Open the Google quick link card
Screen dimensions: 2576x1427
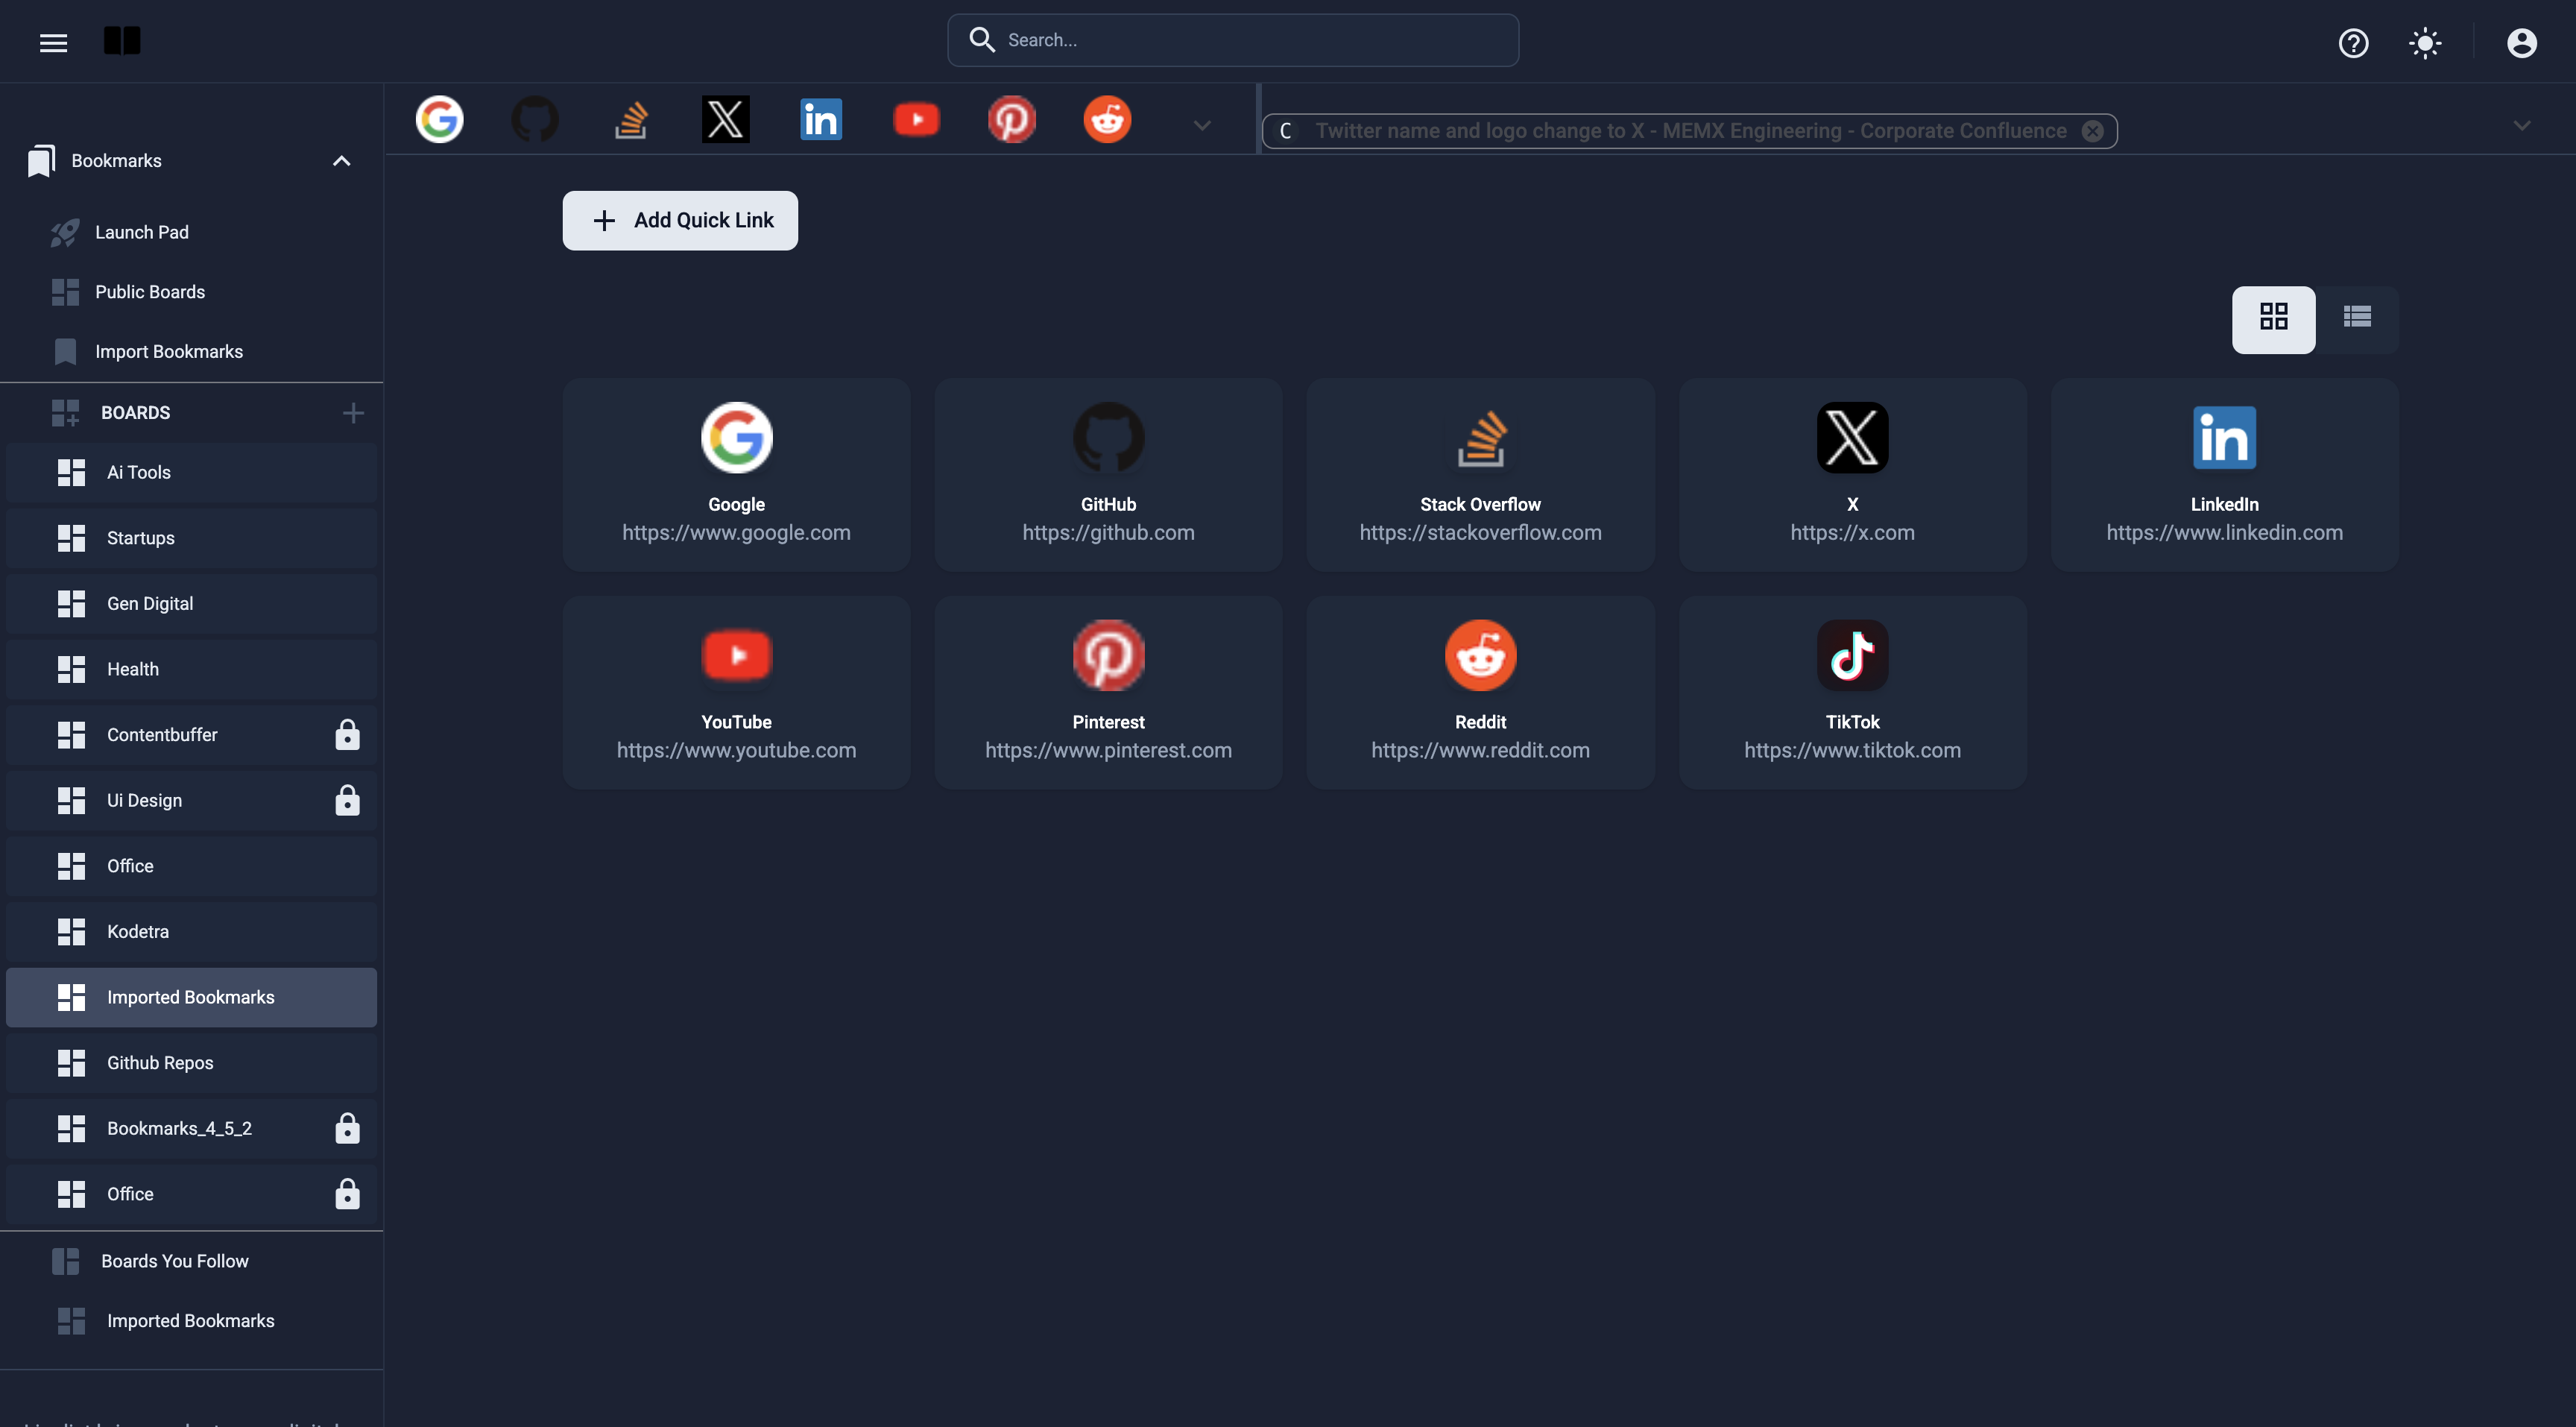(736, 474)
